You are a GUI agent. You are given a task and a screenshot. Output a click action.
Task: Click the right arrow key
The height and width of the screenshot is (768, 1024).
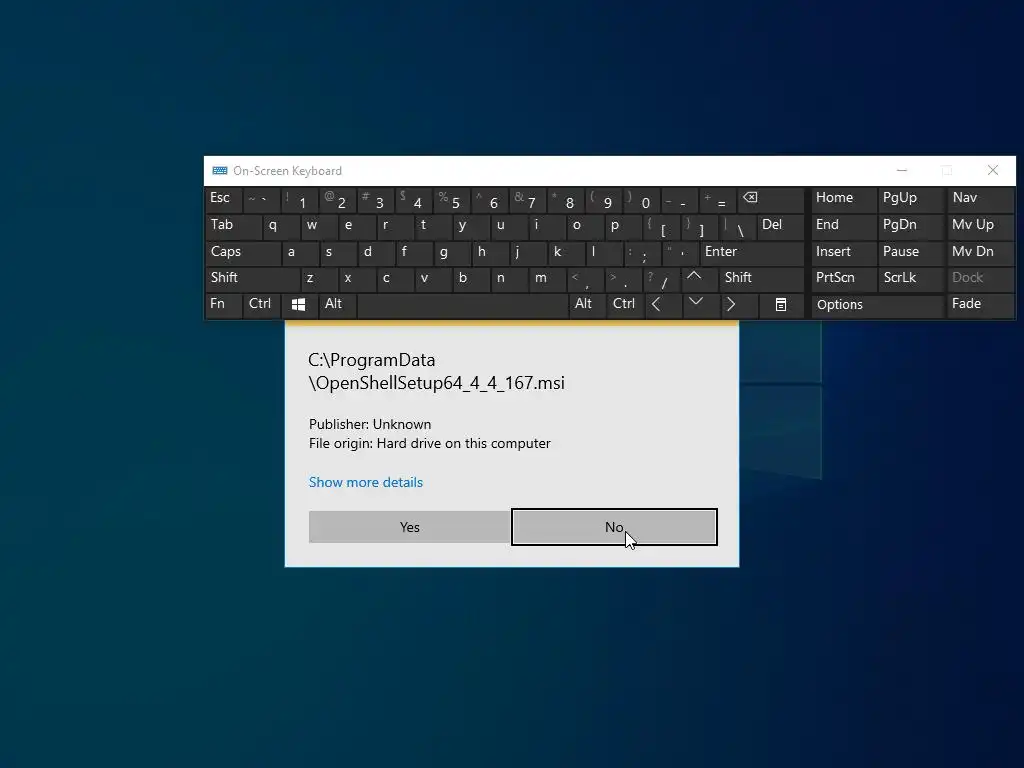click(x=739, y=305)
